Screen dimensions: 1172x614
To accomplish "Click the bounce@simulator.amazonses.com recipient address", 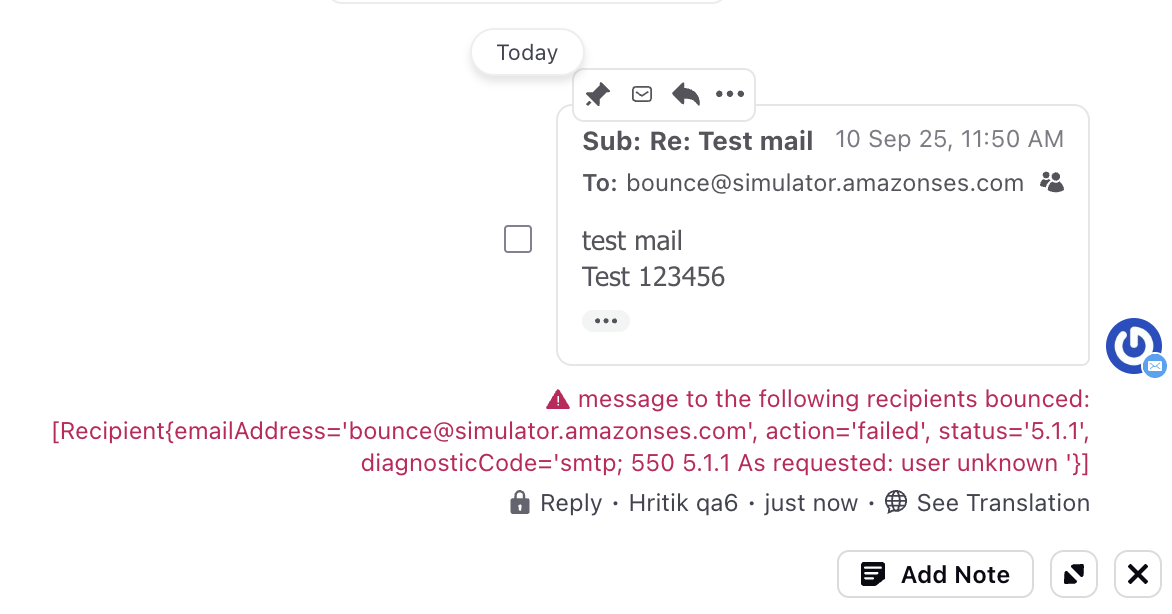I will coord(824,182).
